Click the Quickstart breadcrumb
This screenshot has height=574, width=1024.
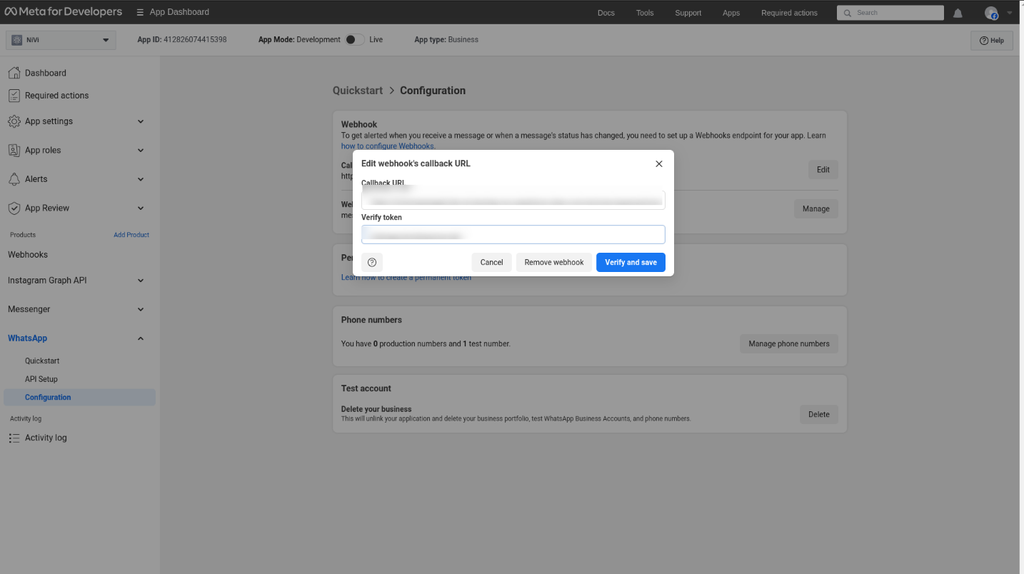357,91
